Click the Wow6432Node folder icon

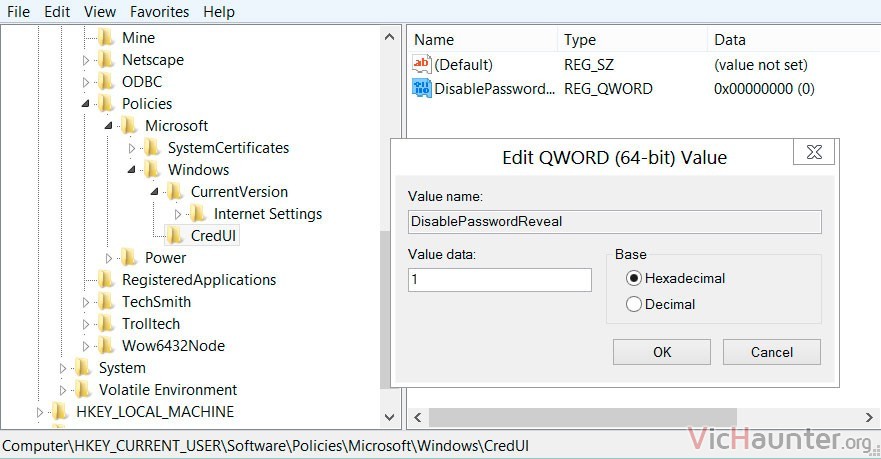[x=106, y=346]
